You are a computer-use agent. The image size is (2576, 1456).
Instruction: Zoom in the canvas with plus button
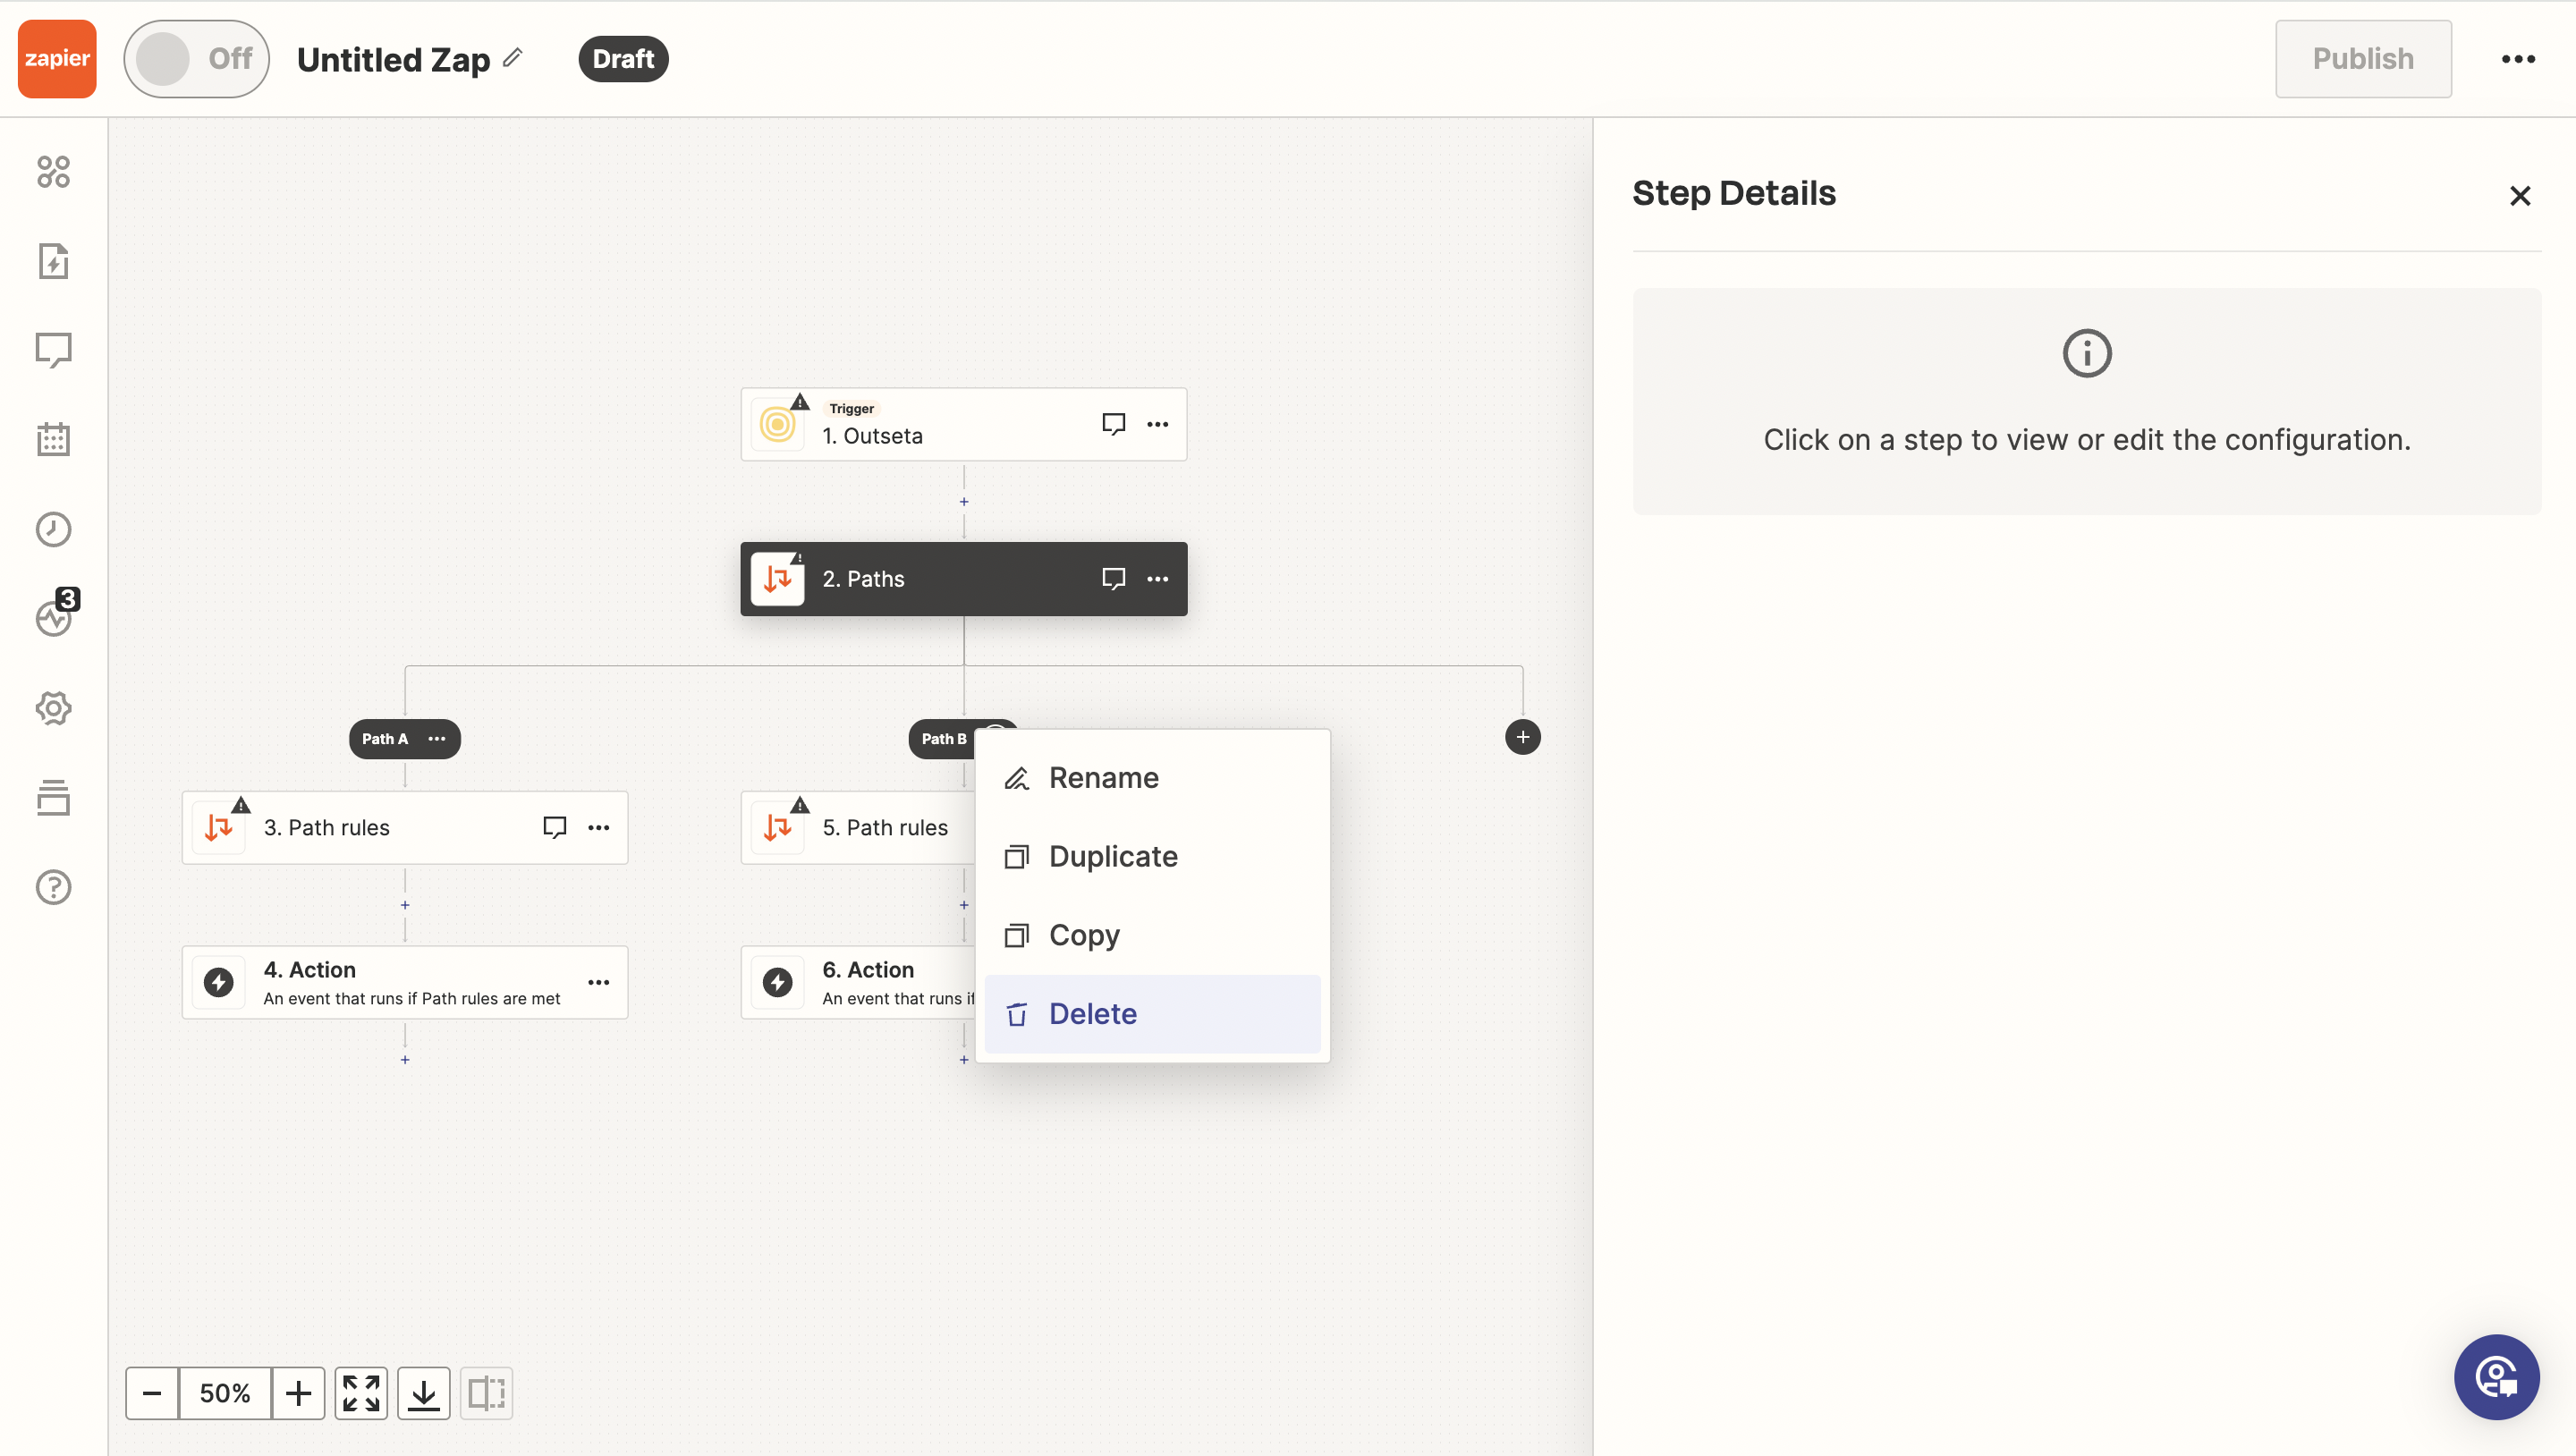(x=298, y=1393)
